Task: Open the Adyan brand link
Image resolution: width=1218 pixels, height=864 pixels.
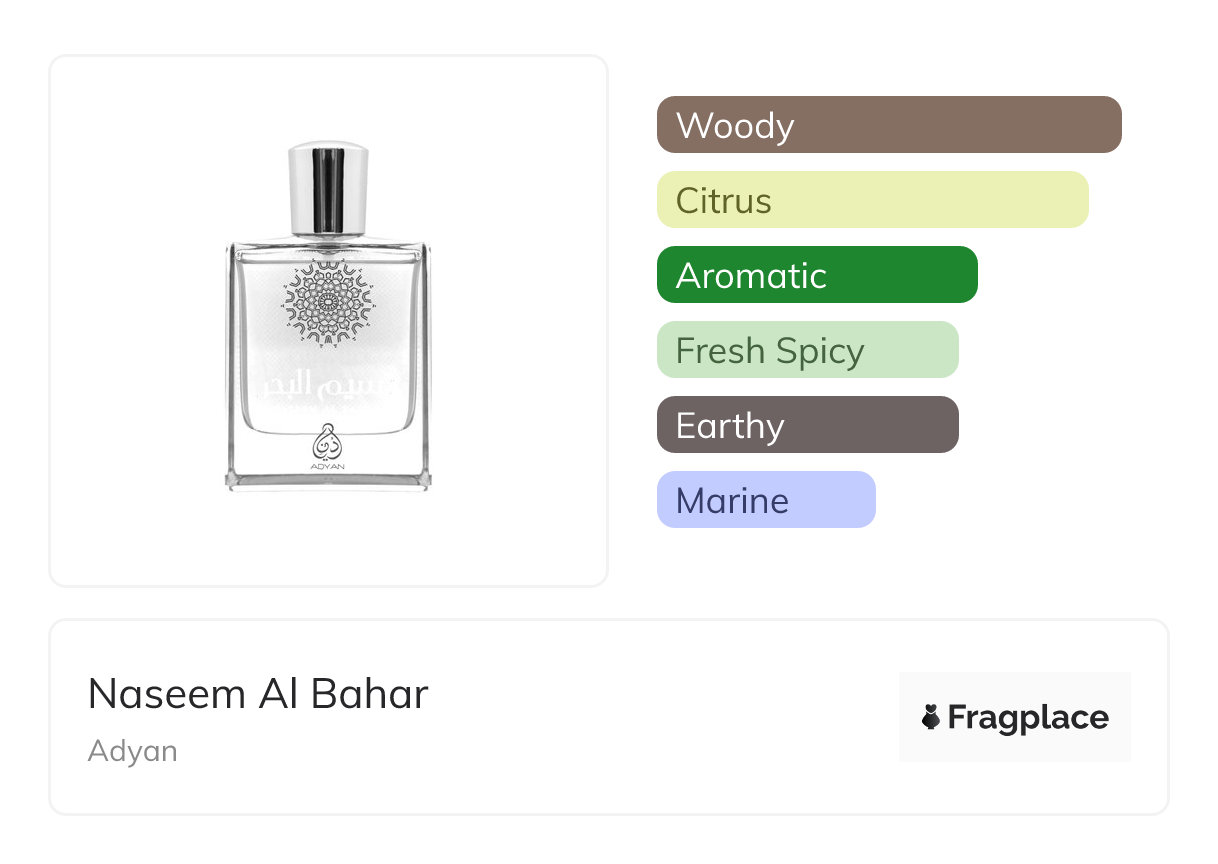Action: pyautogui.click(x=132, y=751)
